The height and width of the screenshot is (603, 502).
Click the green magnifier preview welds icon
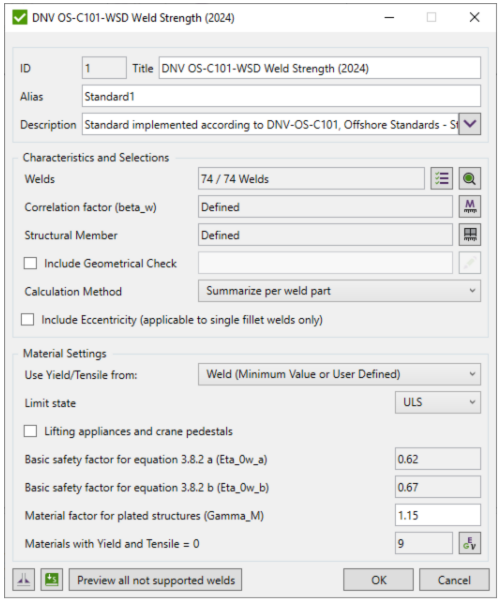(469, 178)
